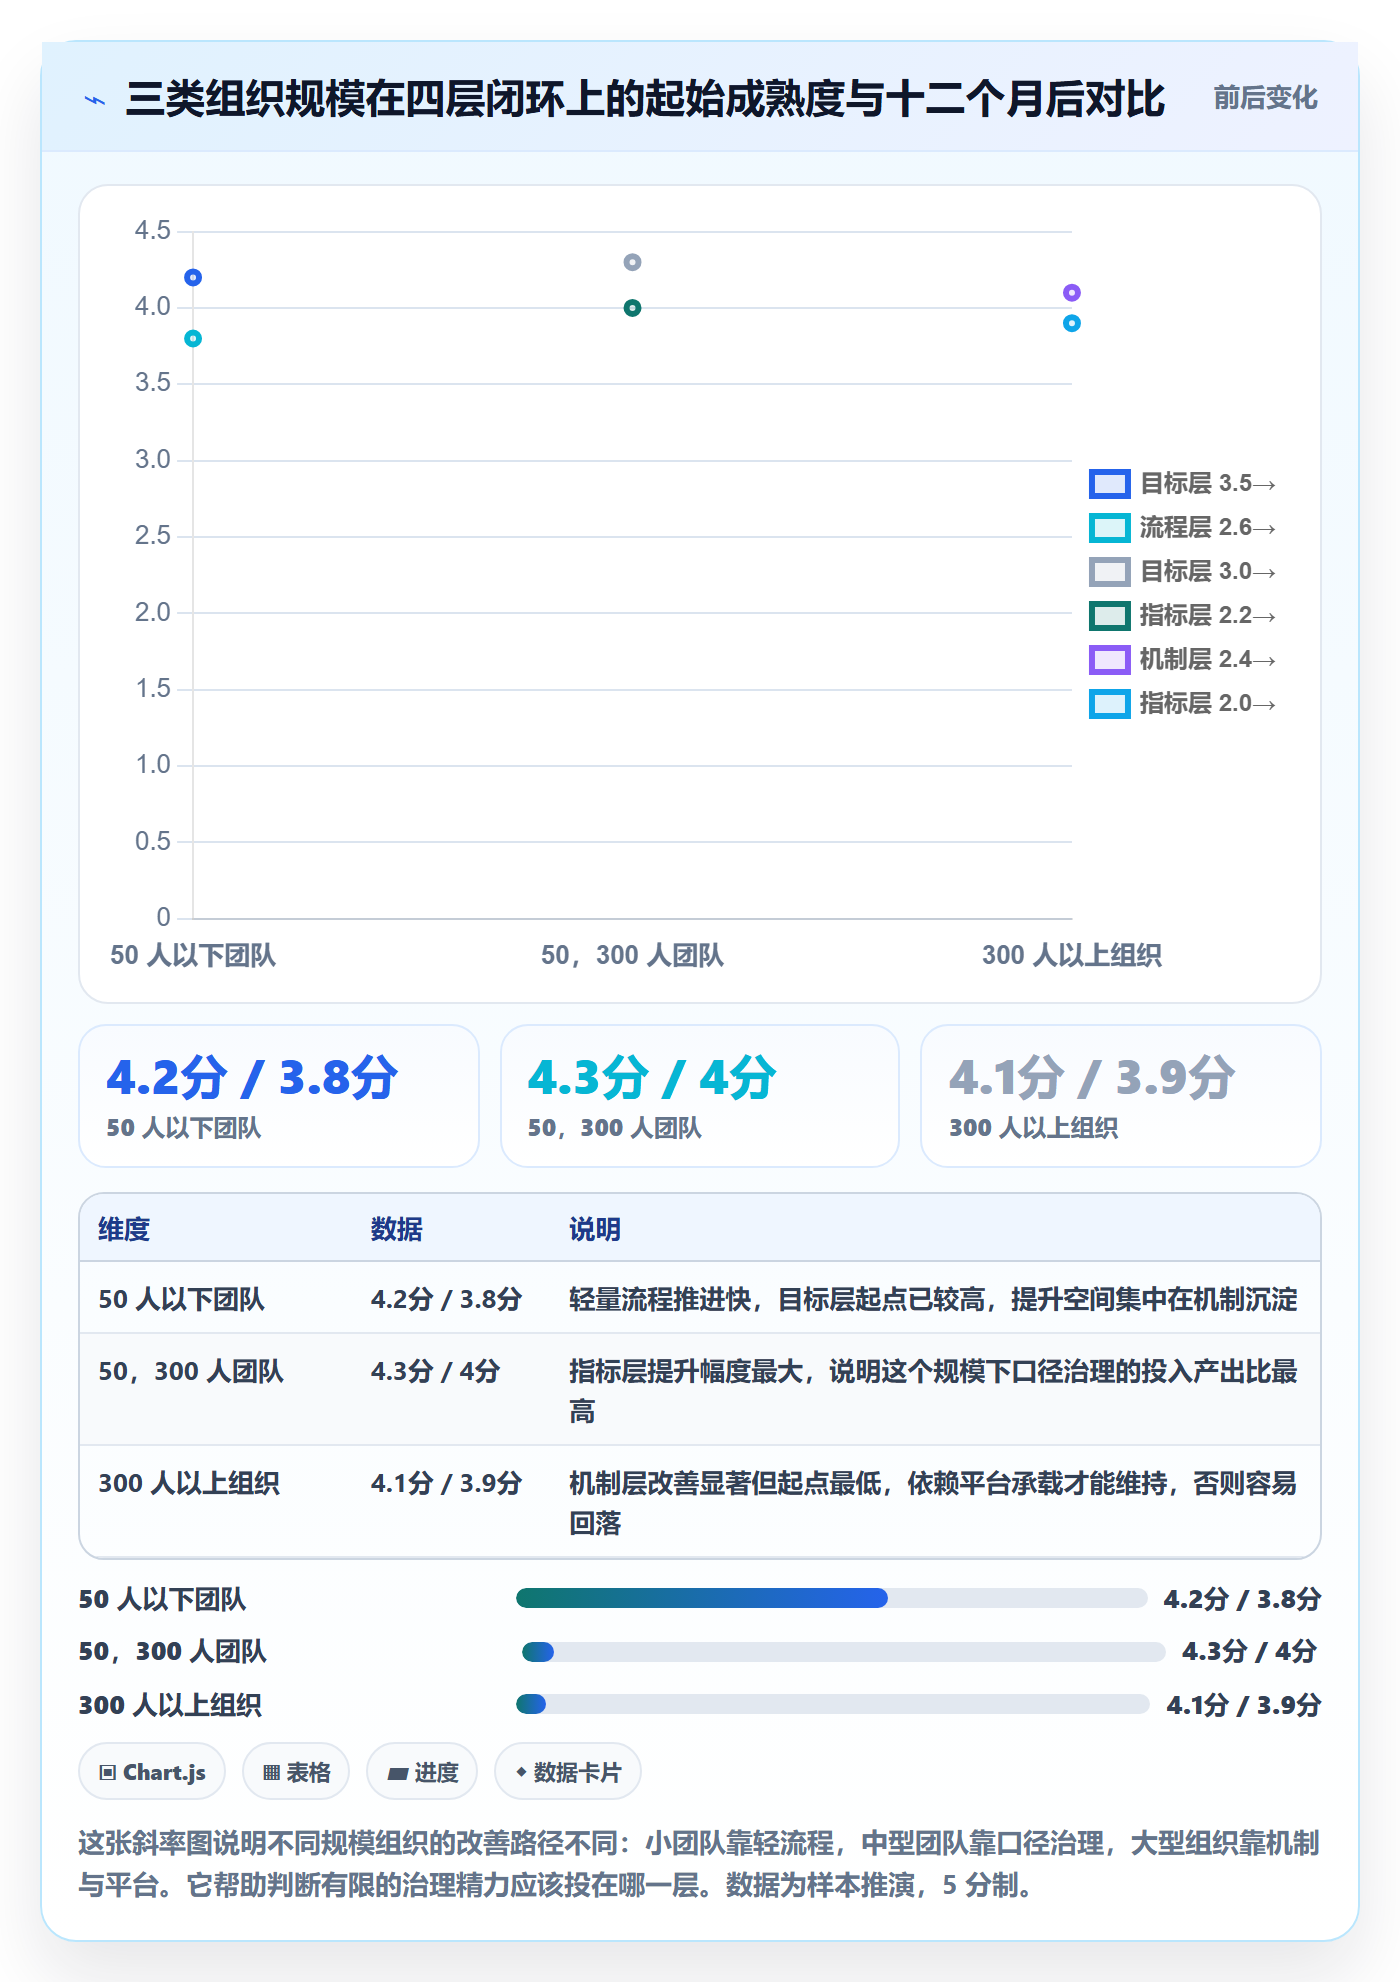Select the dark blue 4.2 data point
This screenshot has height=1982, width=1400.
point(193,278)
